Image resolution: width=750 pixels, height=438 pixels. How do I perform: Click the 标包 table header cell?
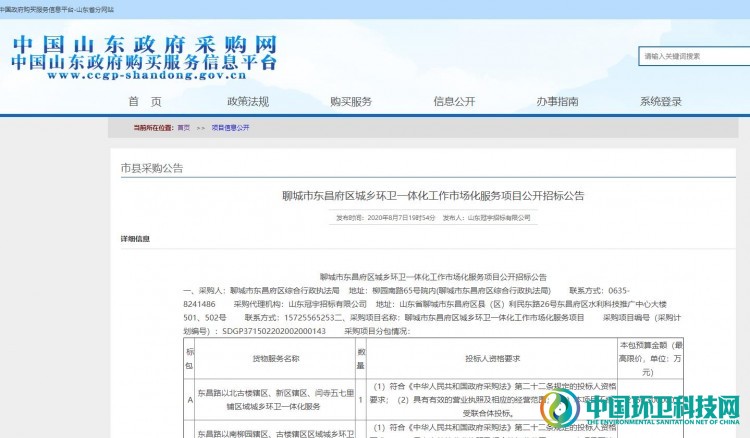[189, 359]
